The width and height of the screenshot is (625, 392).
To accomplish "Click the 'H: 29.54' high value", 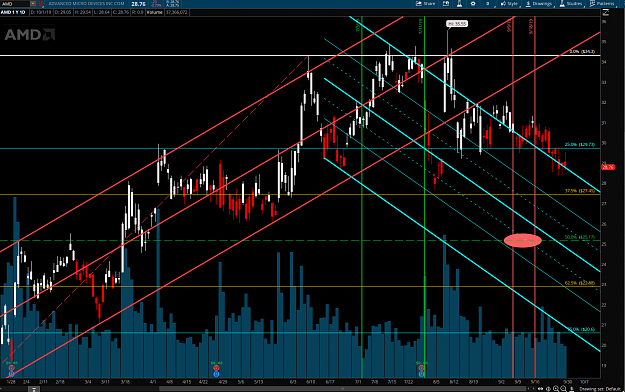I will [x=83, y=12].
